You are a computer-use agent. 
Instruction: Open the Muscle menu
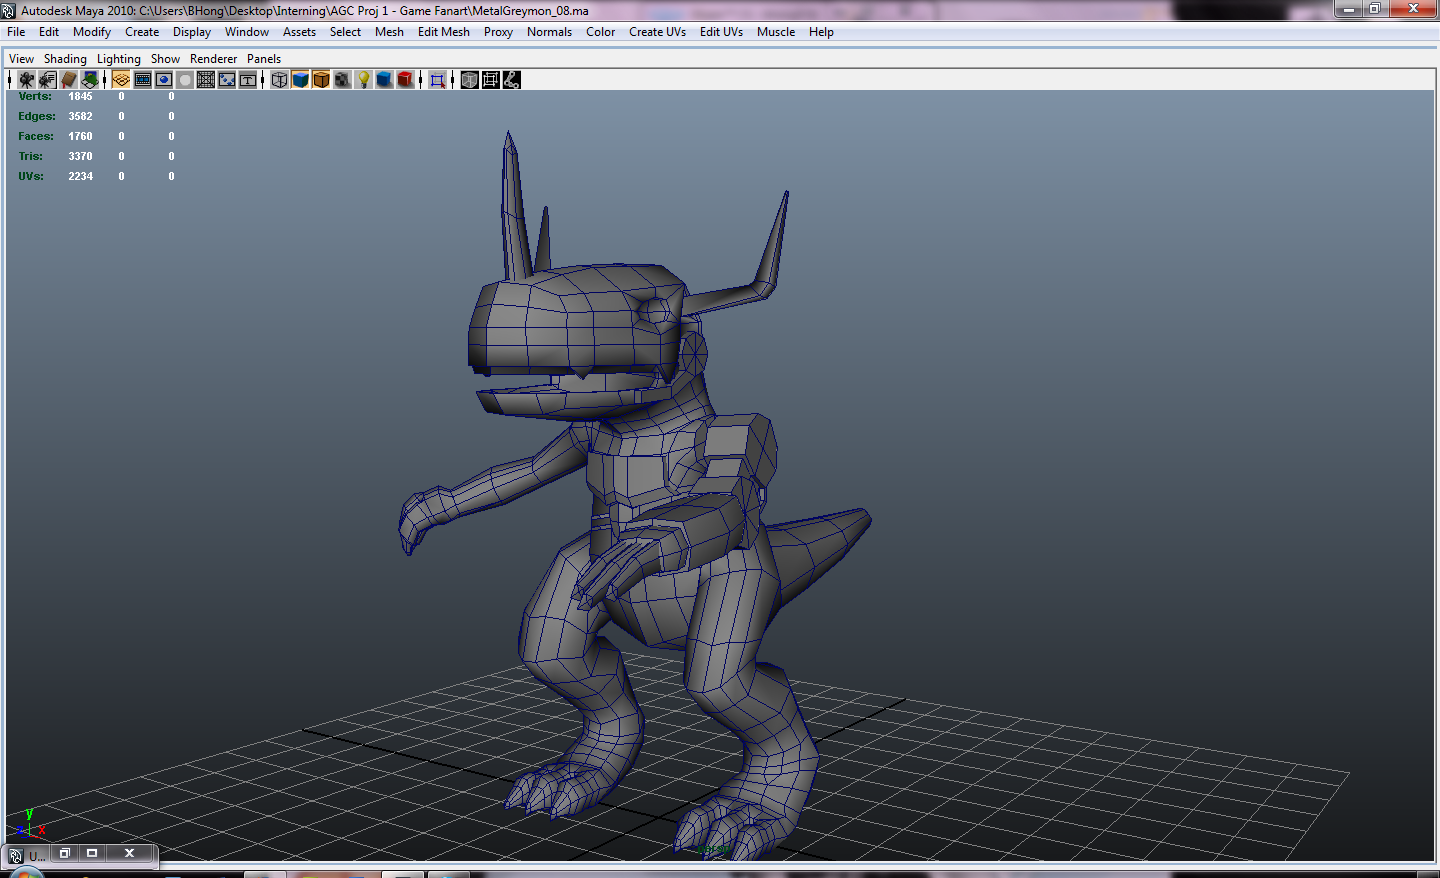click(776, 32)
